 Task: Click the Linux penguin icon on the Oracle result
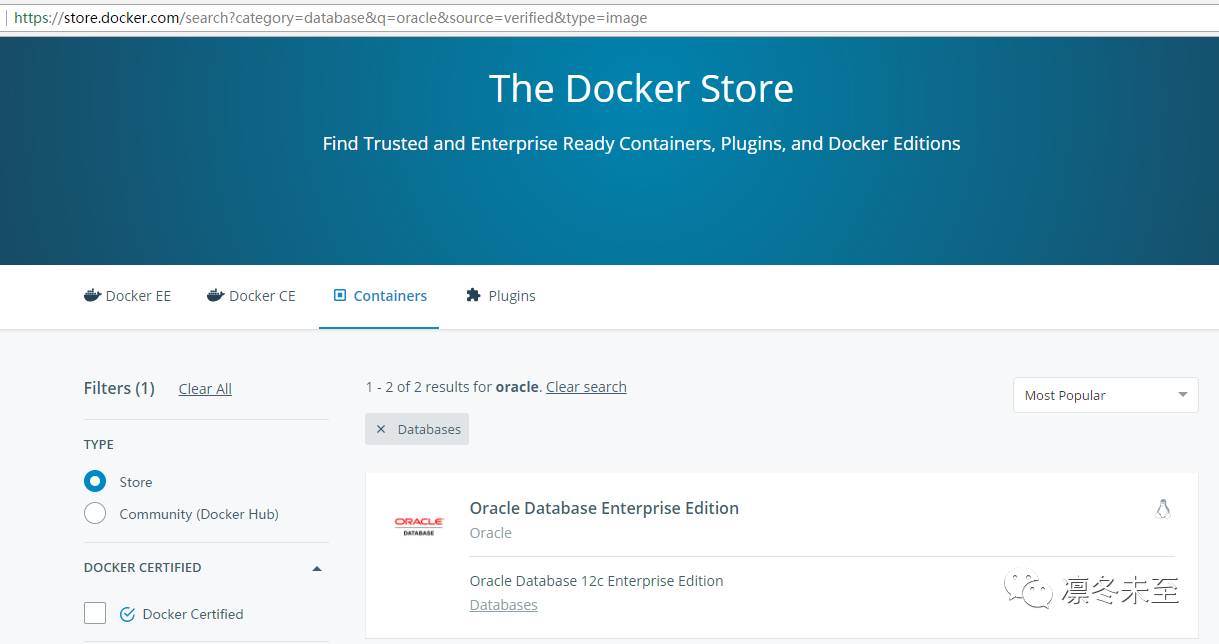(1163, 508)
